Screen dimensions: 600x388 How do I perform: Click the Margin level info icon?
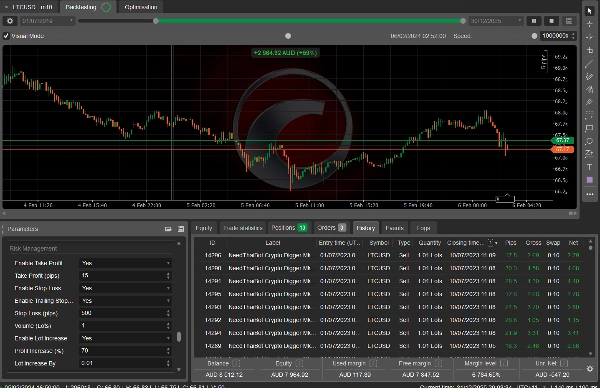pos(504,363)
